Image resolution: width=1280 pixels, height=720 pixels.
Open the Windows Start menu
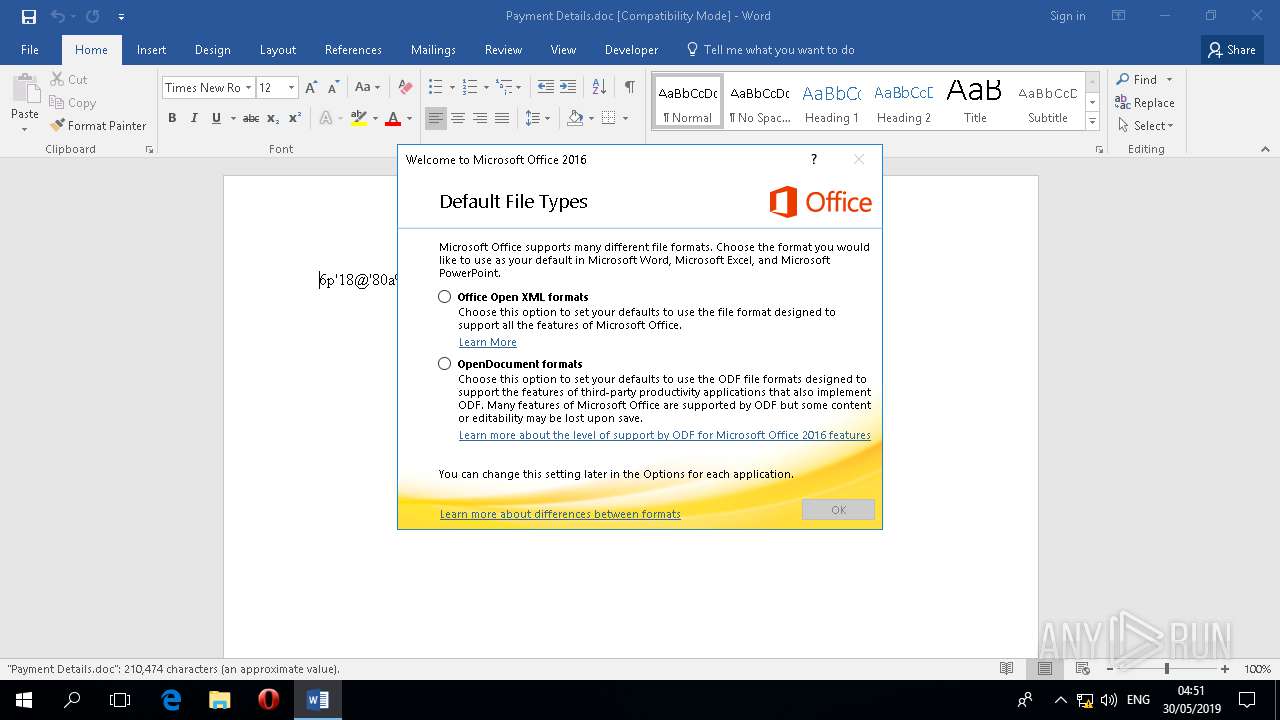coord(24,700)
